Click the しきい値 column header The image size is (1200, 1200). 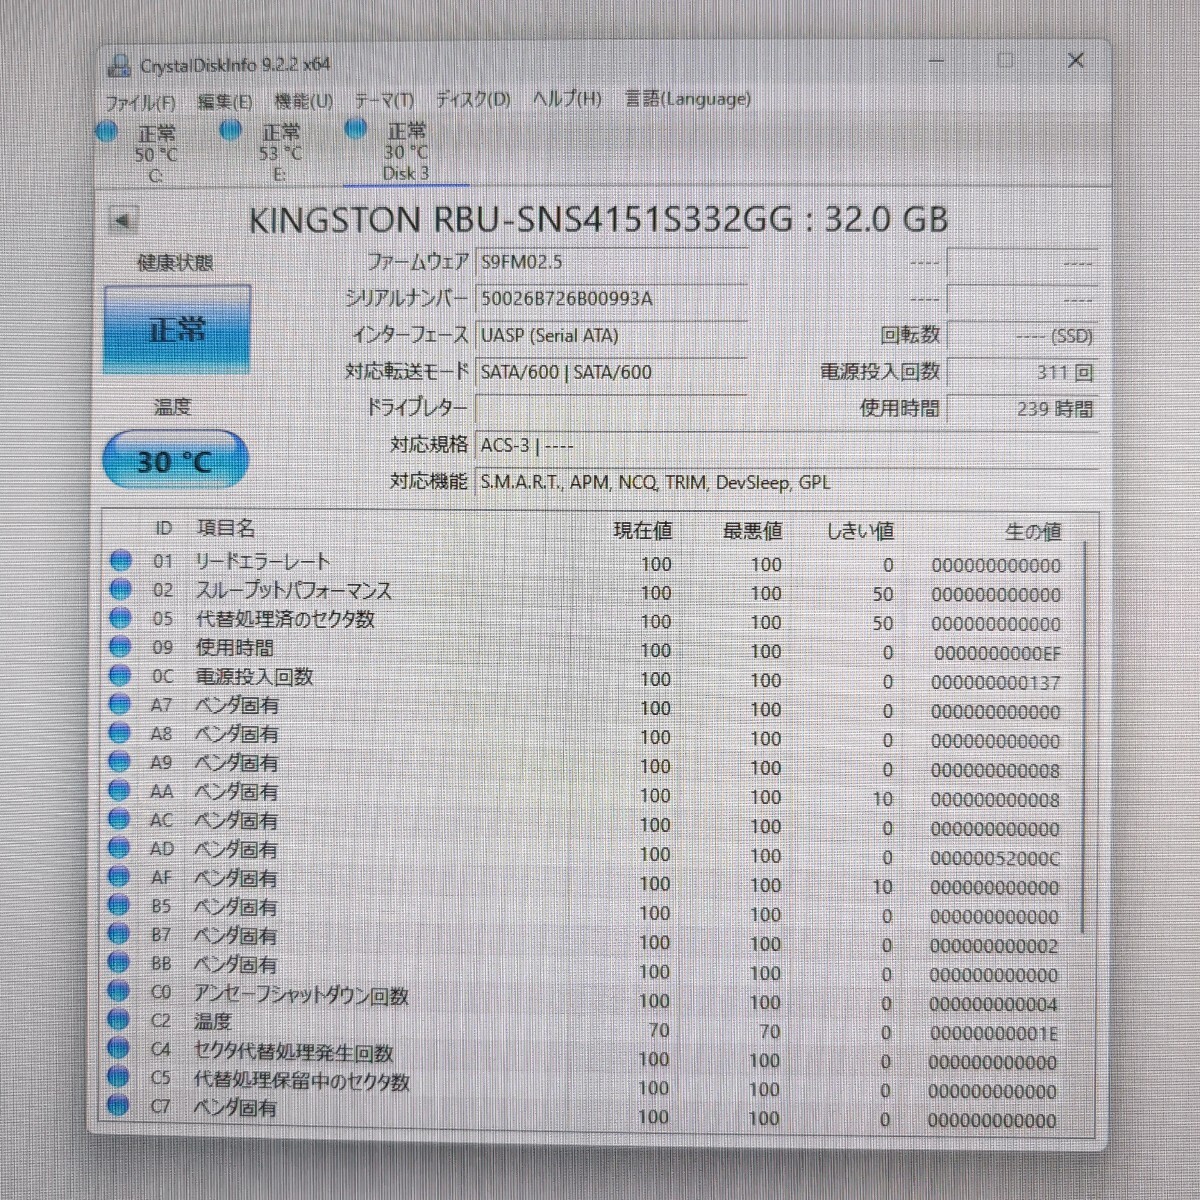(860, 531)
